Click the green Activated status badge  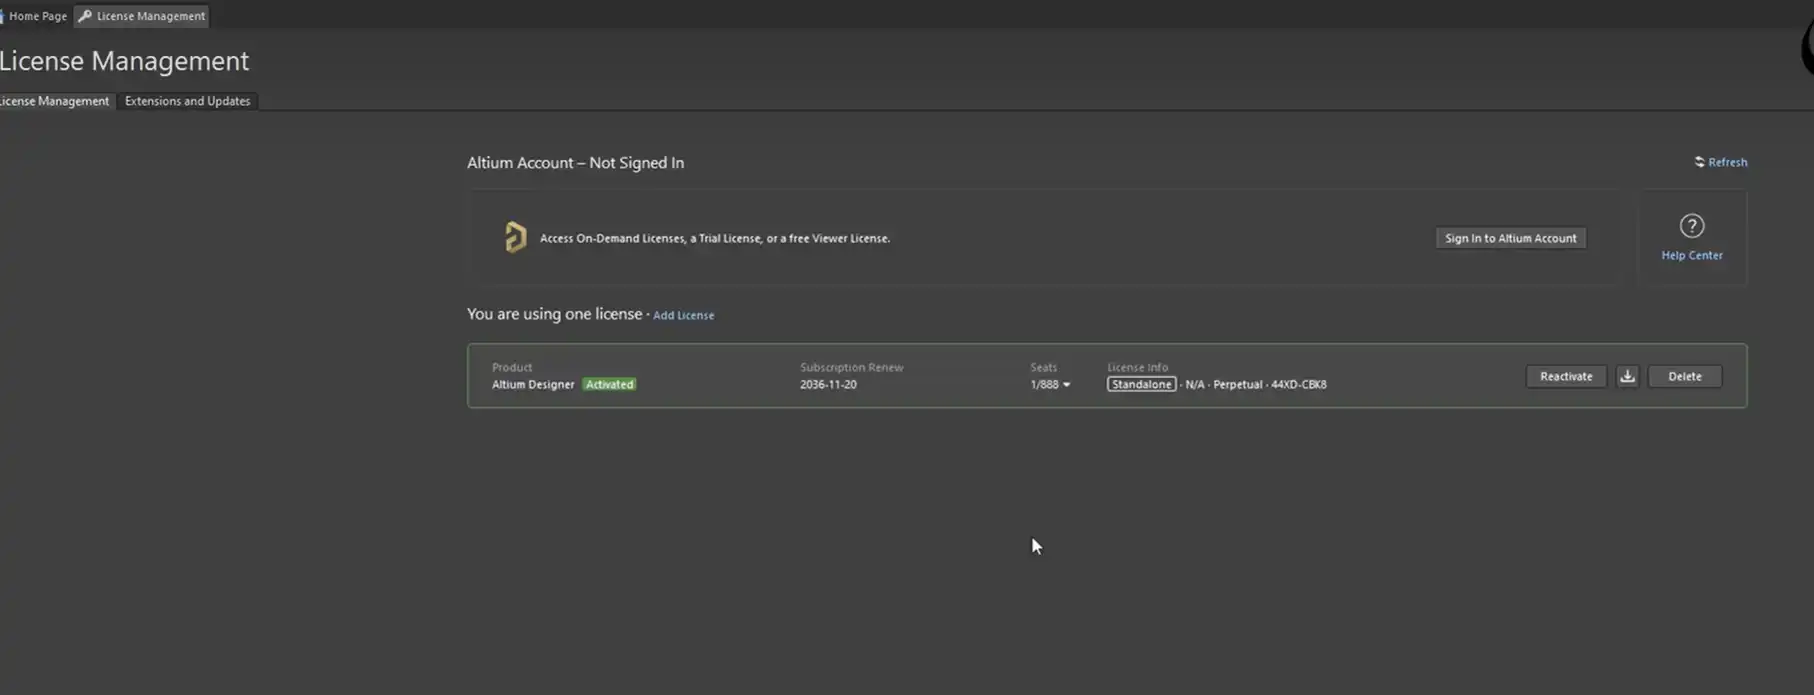point(609,384)
